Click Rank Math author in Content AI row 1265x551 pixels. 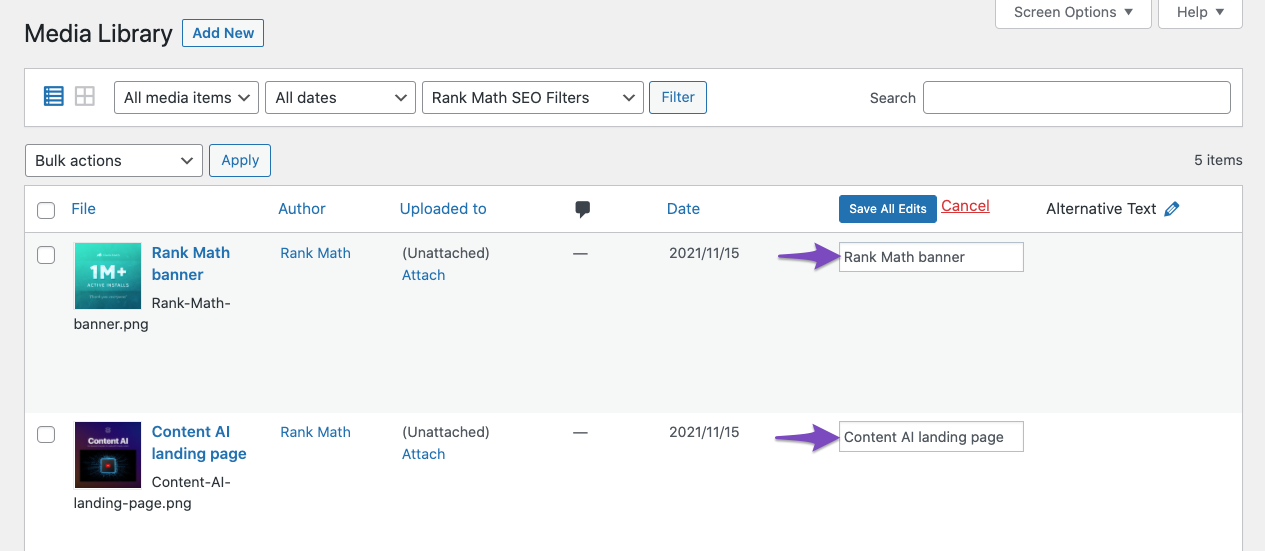315,432
